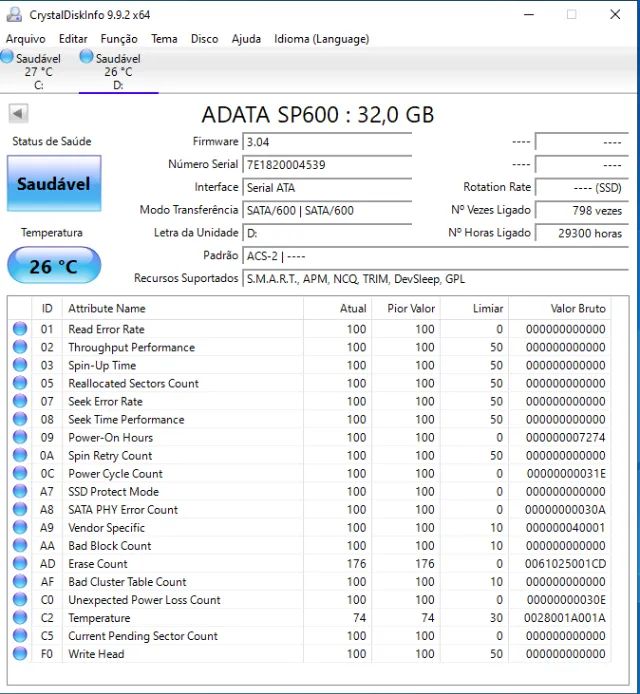Viewport: 640px width, 694px height.
Task: Click the Atual column header
Action: tap(338, 308)
